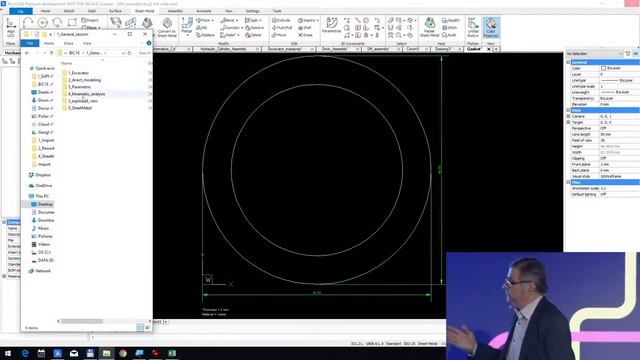The image size is (640, 360).
Task: Switch to the Surface ribbon tab
Action: pyautogui.click(x=115, y=11)
